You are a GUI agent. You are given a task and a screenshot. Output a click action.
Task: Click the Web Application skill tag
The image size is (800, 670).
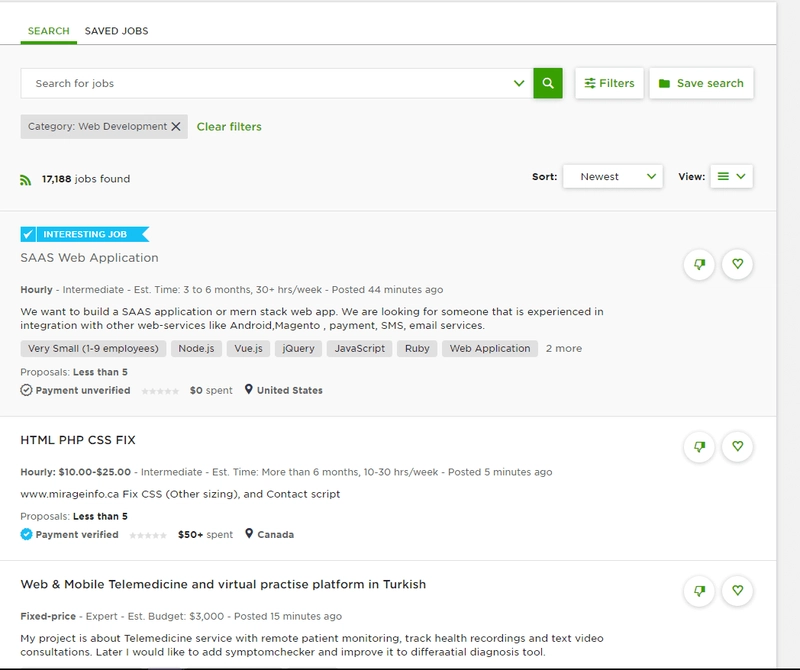[x=490, y=349]
